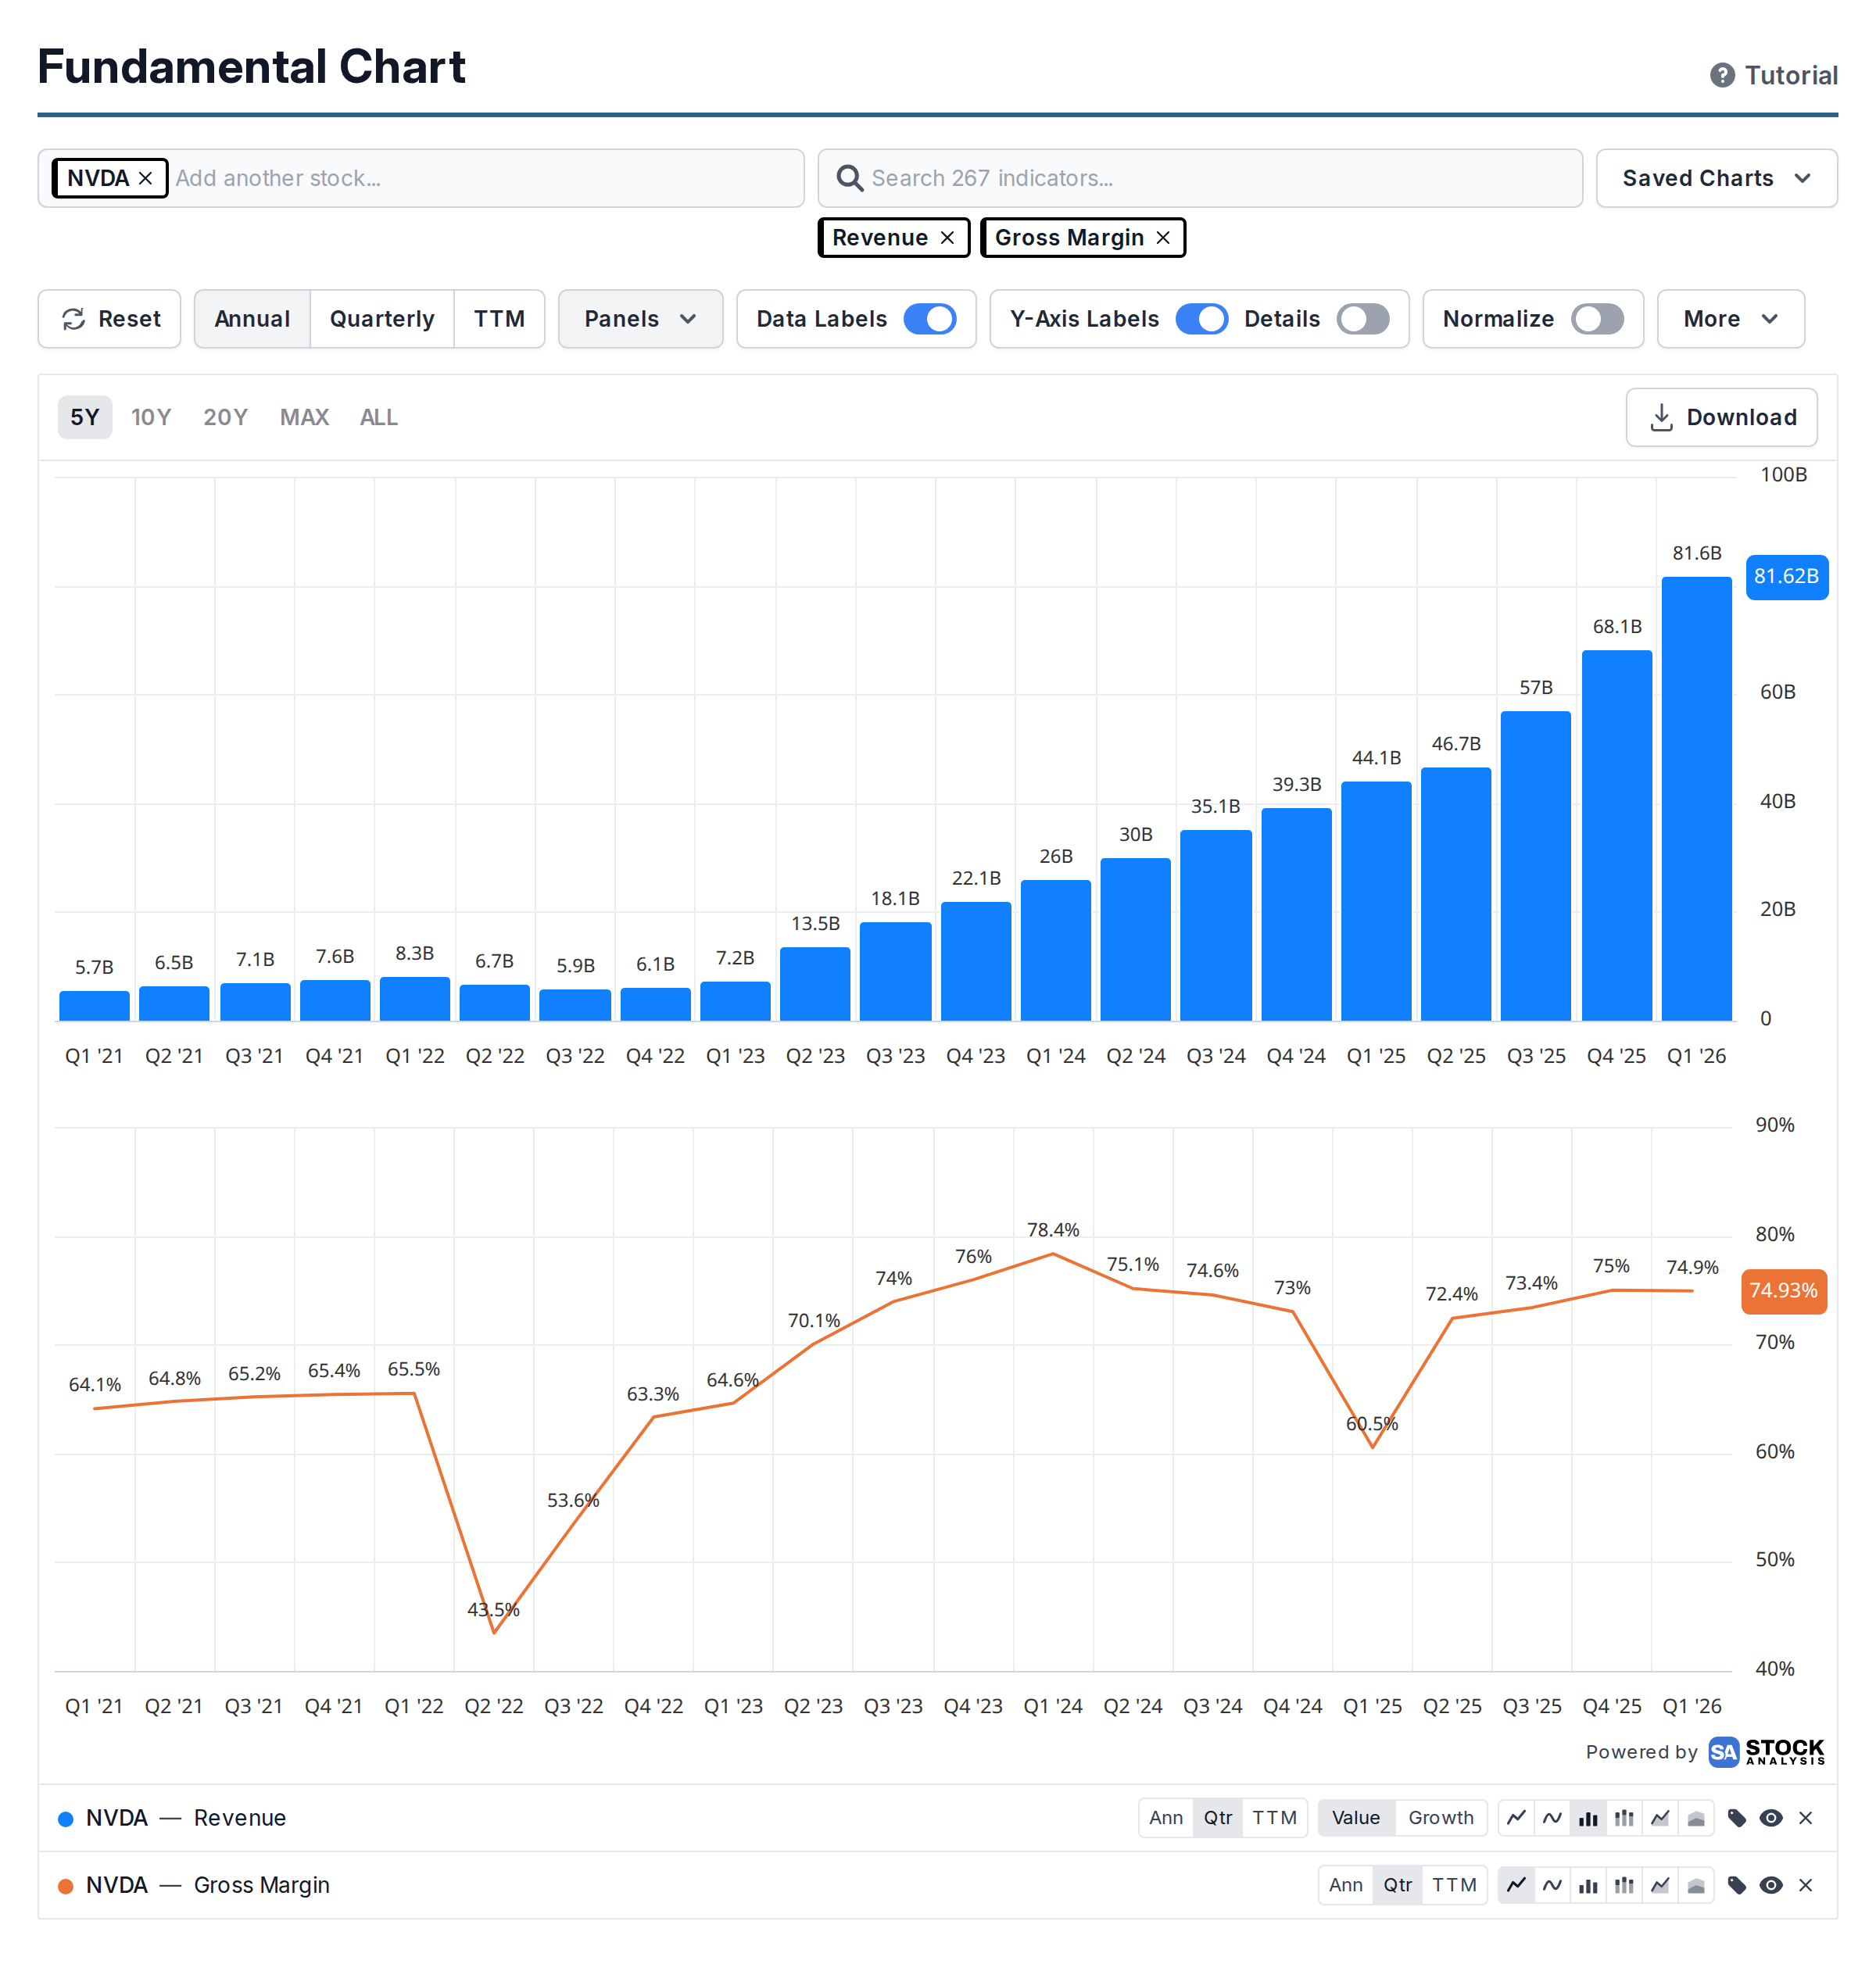Select spline chart type for Revenue row

coord(1552,1818)
